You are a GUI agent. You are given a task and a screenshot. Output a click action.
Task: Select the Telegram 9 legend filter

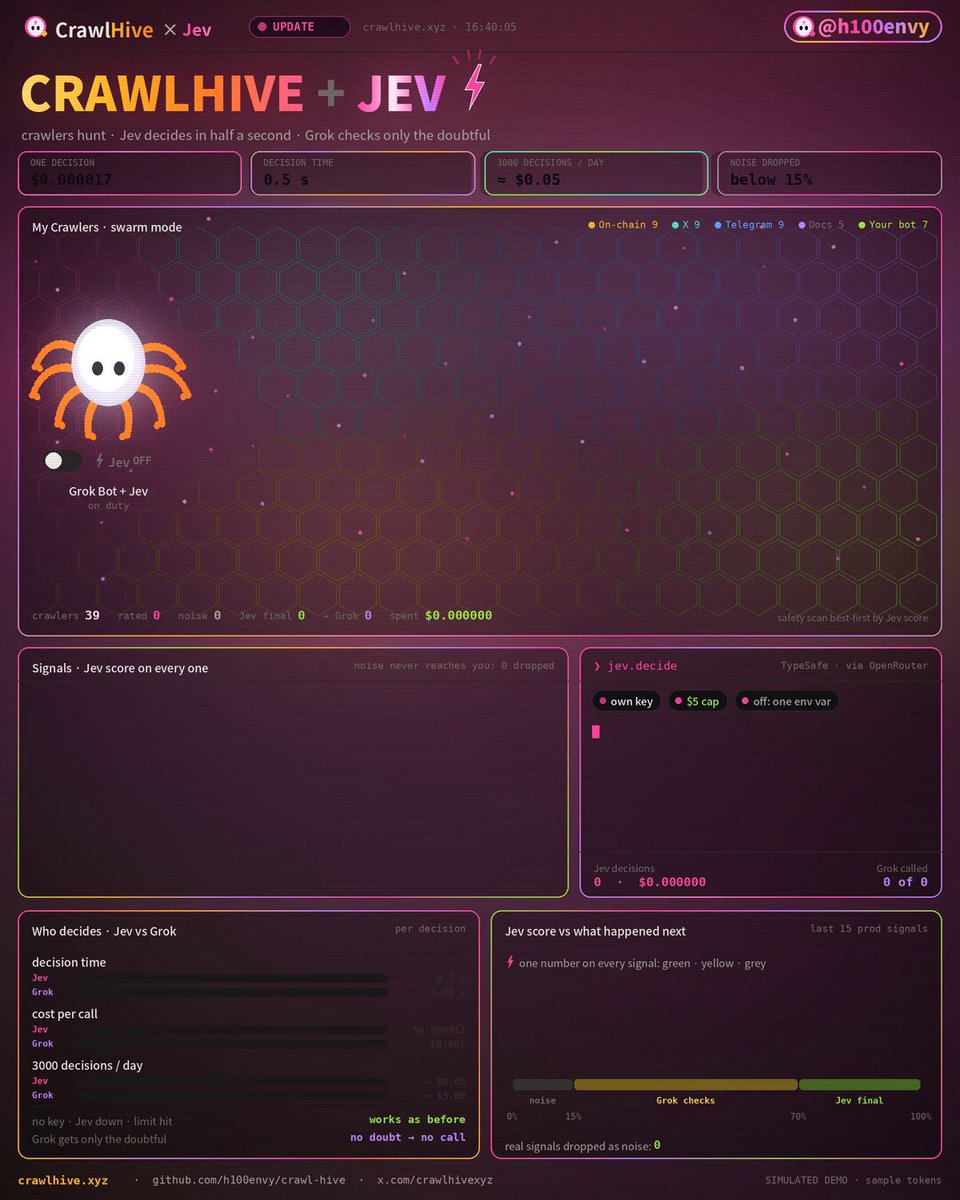point(749,225)
